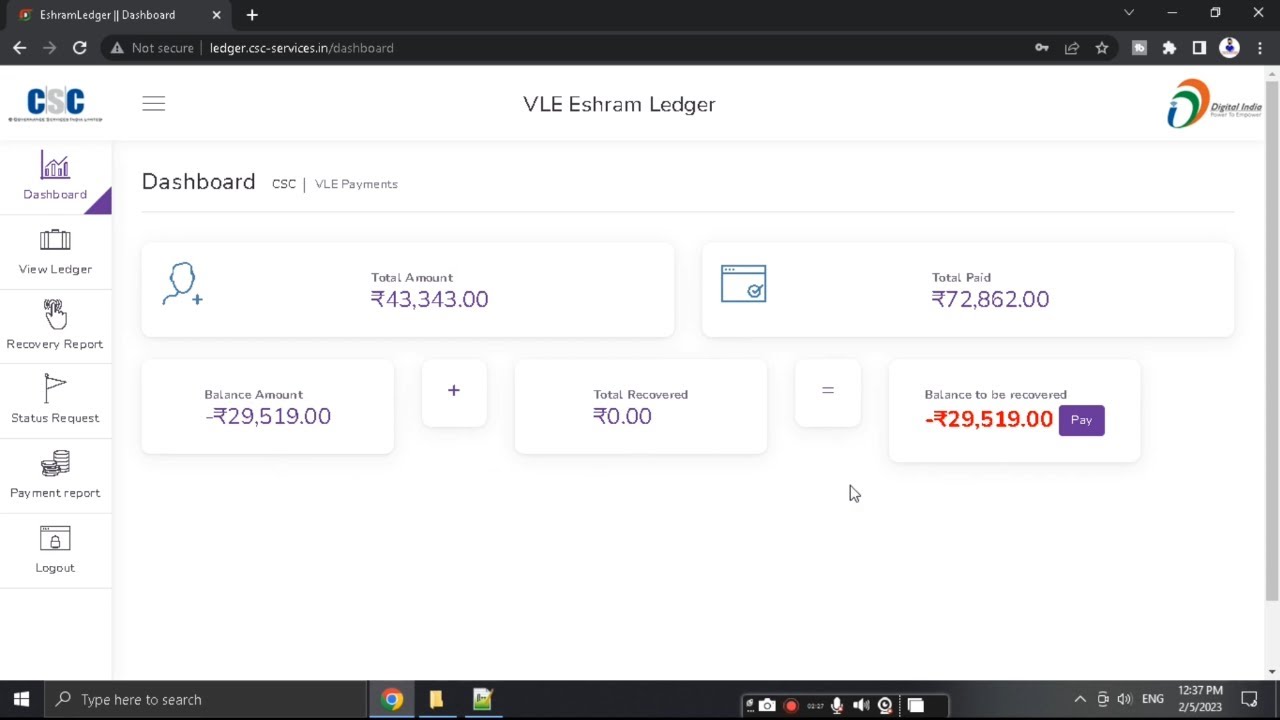Click the CSC logo
1280x720 pixels.
[56, 104]
